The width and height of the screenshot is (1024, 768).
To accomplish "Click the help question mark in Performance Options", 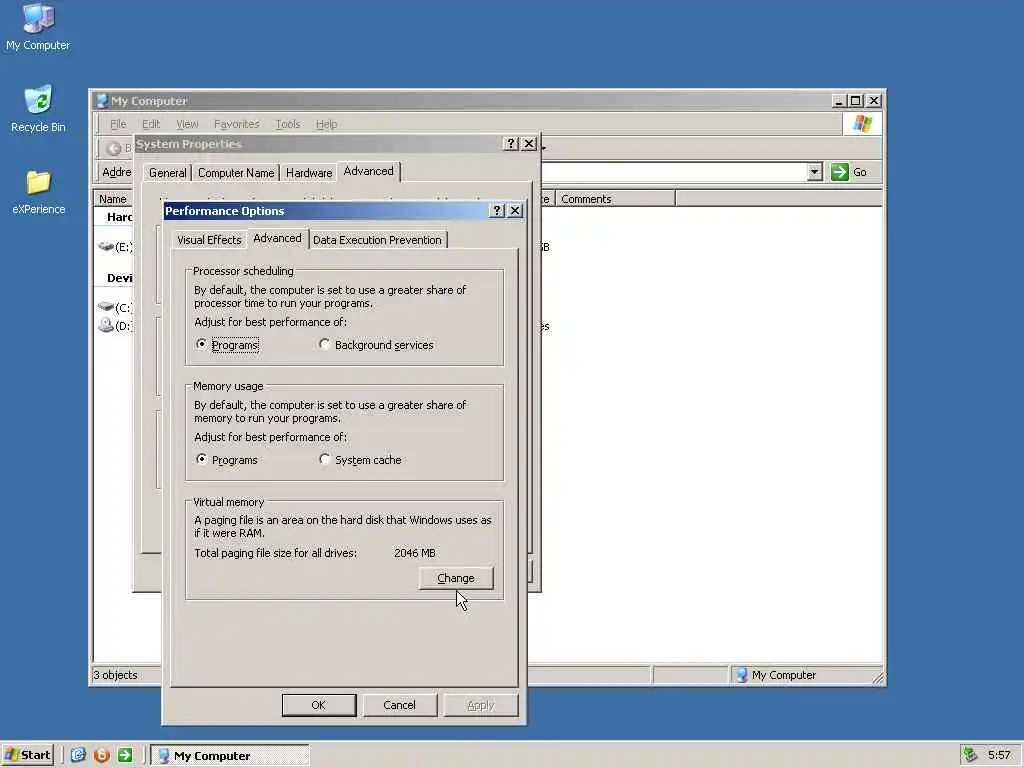I will [x=497, y=210].
